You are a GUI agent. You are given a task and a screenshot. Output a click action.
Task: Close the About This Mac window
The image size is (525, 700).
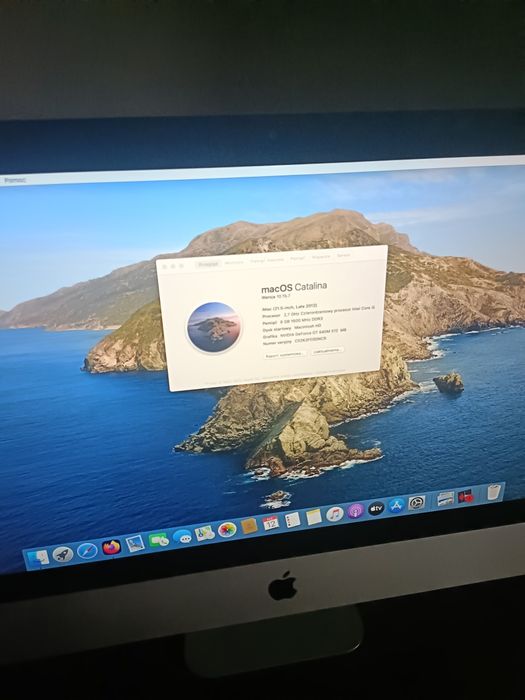pos(164,267)
